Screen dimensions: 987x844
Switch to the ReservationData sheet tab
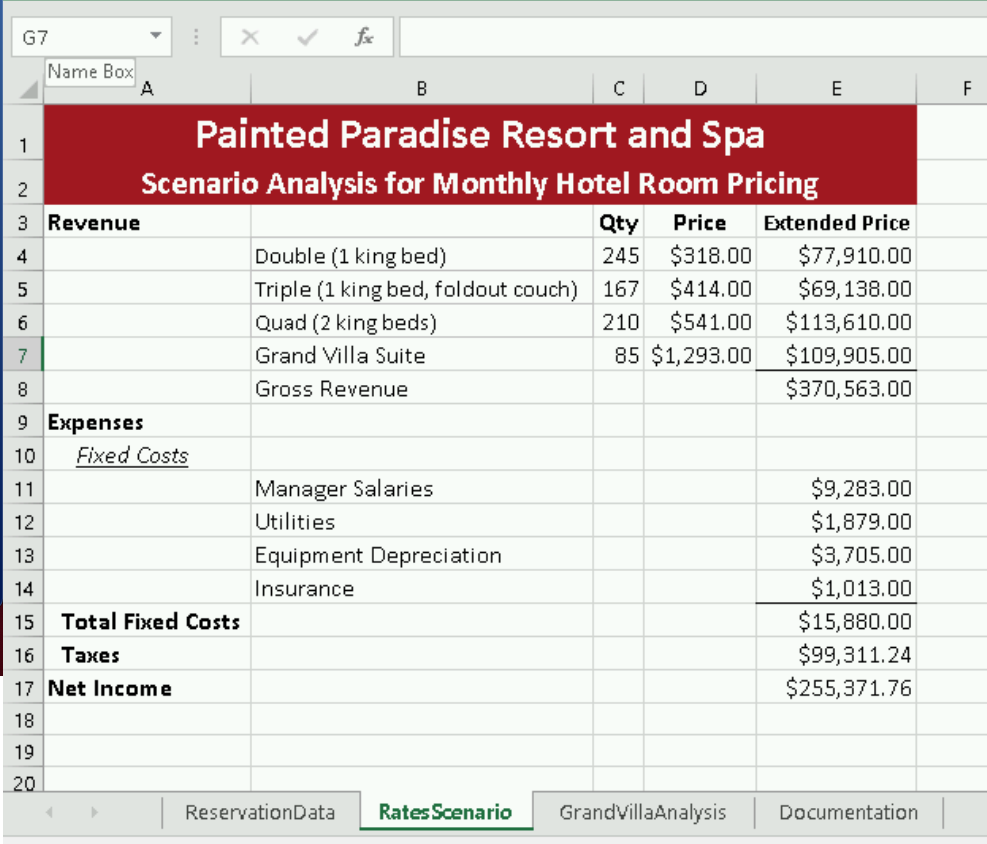tap(260, 812)
